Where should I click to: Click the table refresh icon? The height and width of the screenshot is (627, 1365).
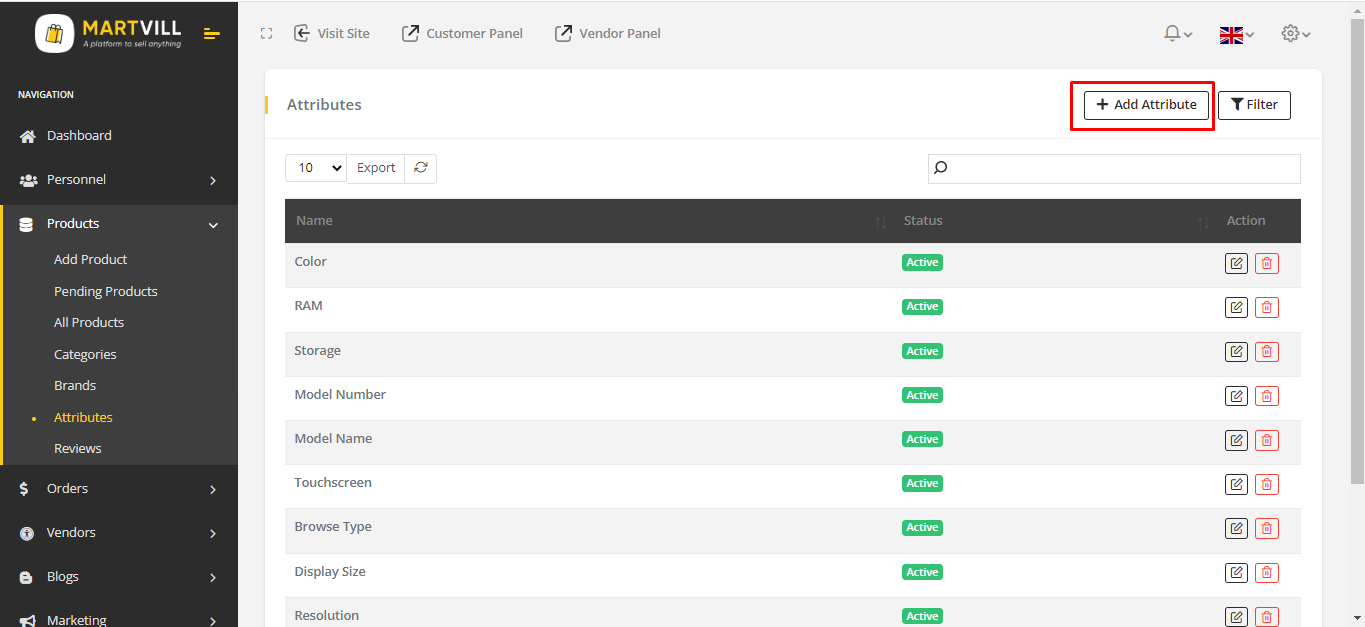[x=420, y=168]
